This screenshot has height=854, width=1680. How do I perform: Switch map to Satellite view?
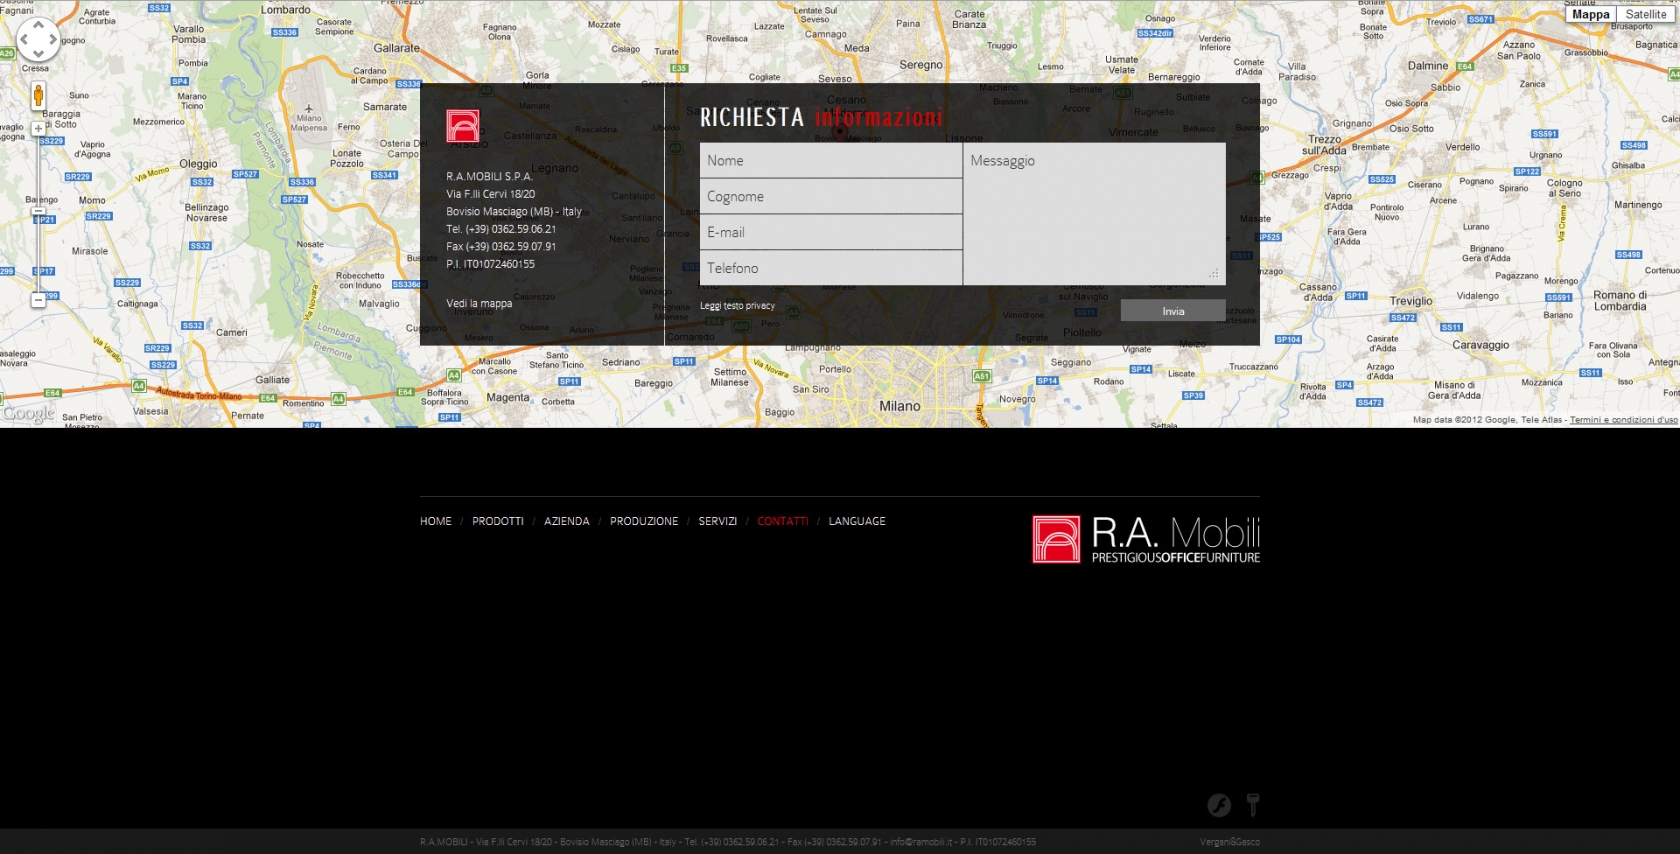point(1646,14)
